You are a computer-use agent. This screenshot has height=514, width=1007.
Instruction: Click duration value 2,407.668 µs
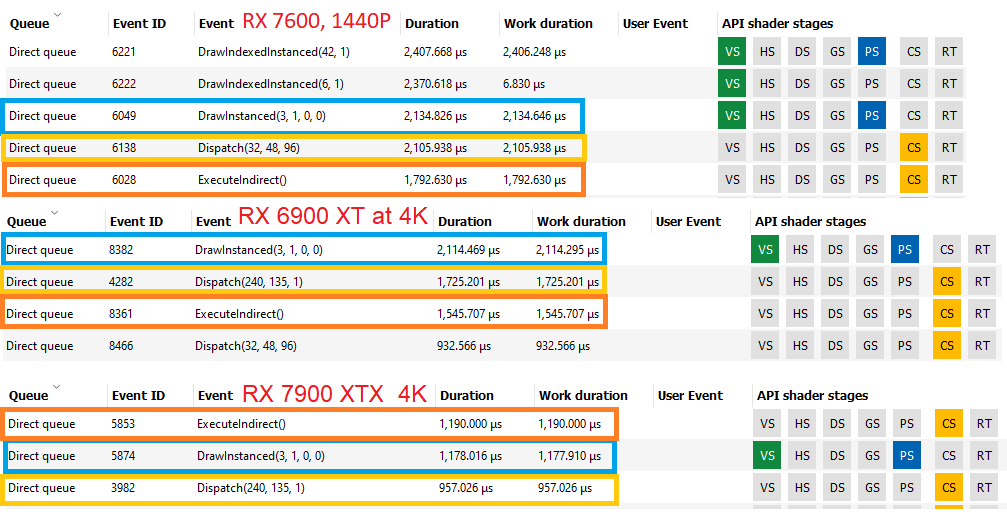tap(435, 52)
